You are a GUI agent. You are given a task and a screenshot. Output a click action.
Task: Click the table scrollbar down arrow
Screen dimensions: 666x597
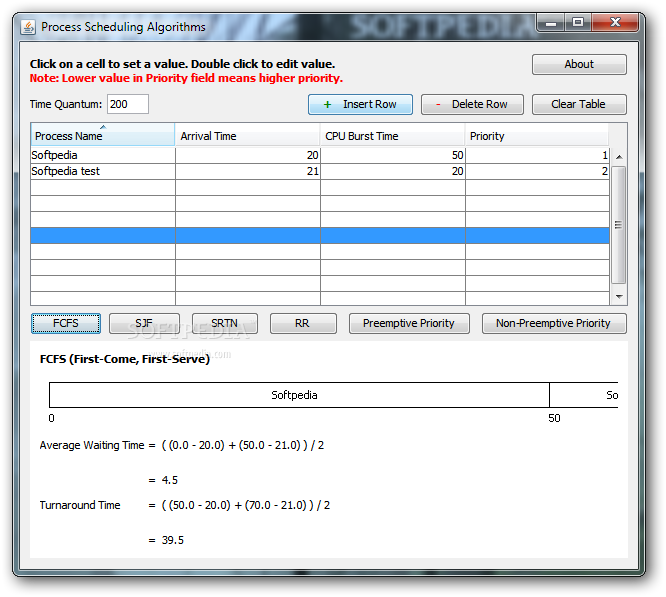(x=619, y=296)
